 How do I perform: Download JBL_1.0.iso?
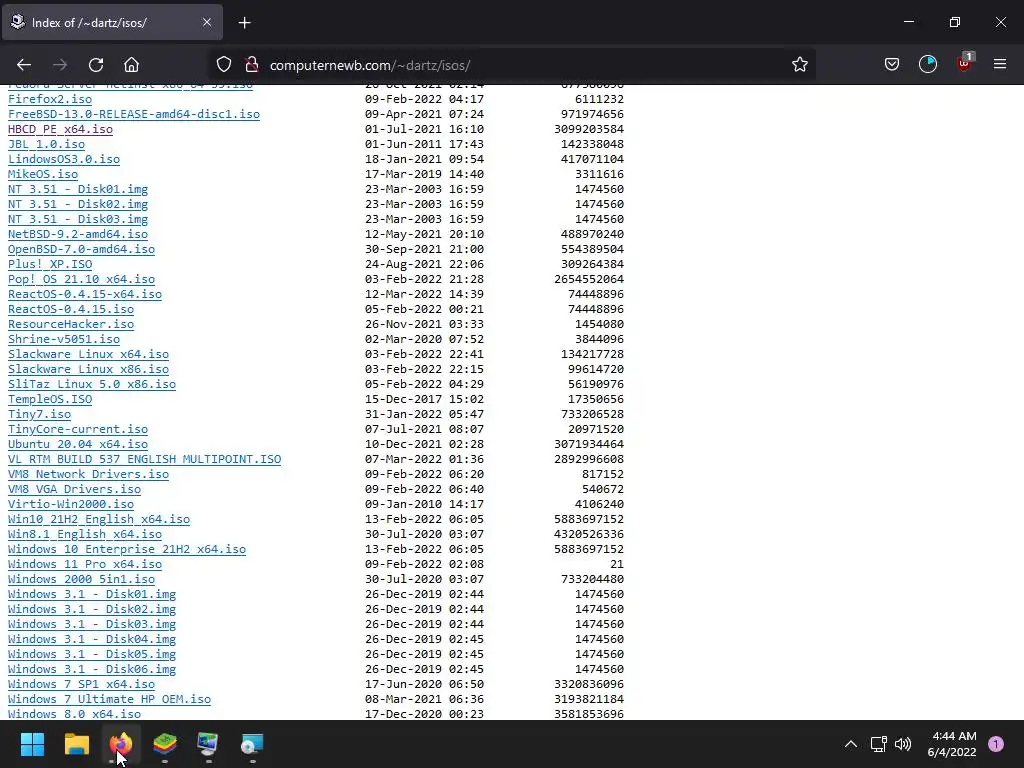pos(46,144)
